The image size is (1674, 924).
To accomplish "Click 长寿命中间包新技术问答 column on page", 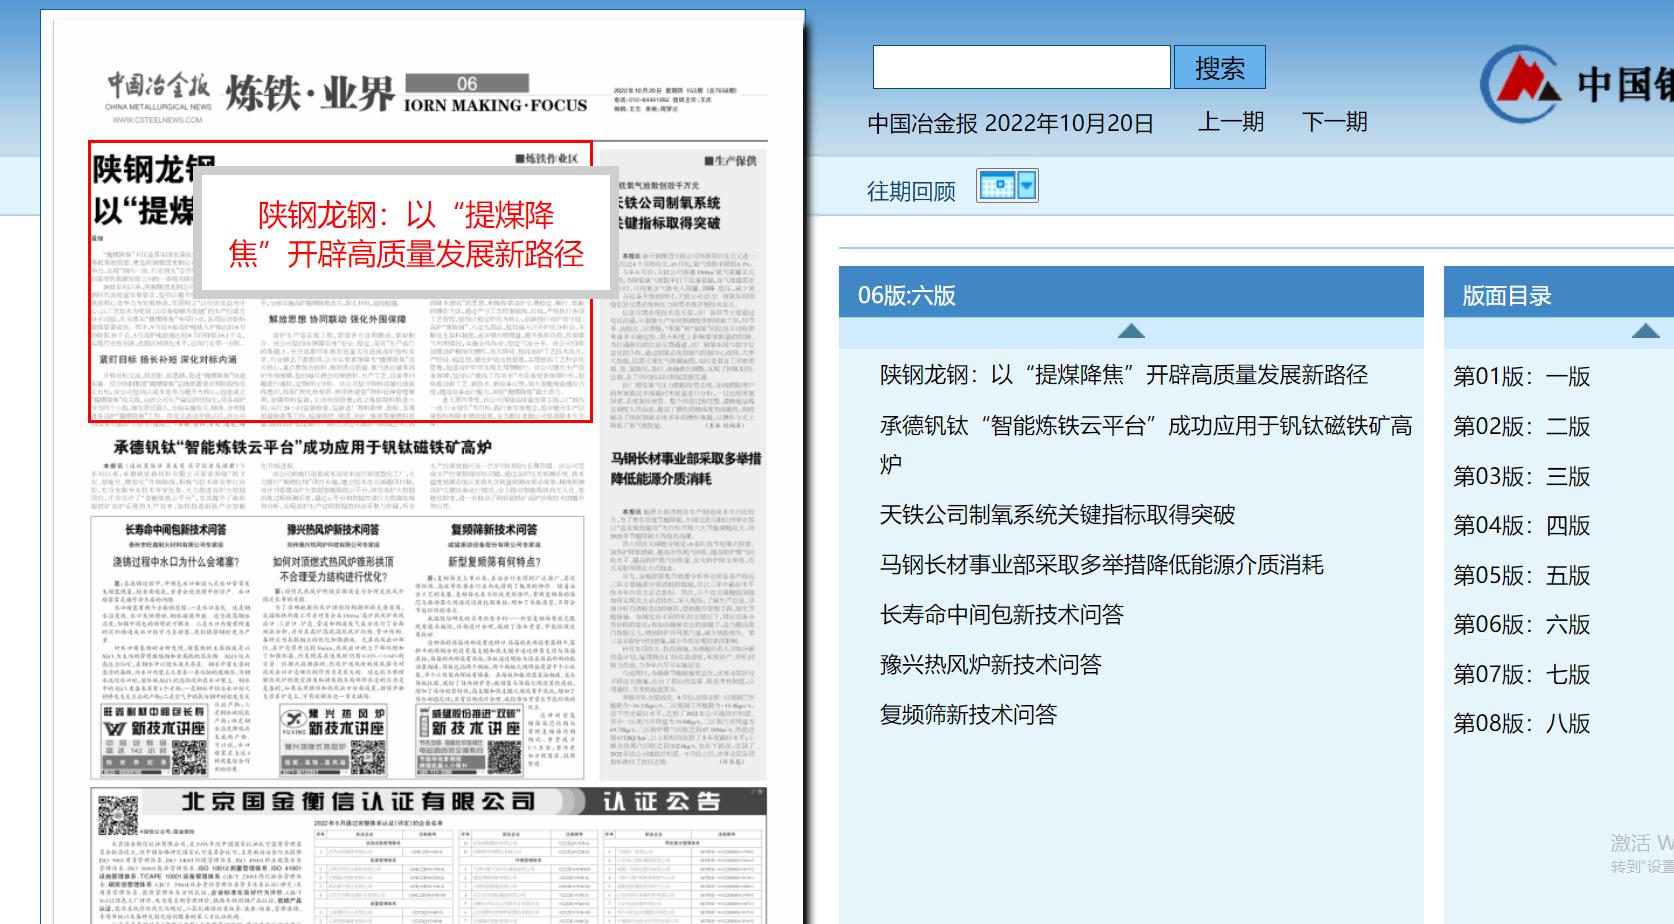I will pos(175,648).
